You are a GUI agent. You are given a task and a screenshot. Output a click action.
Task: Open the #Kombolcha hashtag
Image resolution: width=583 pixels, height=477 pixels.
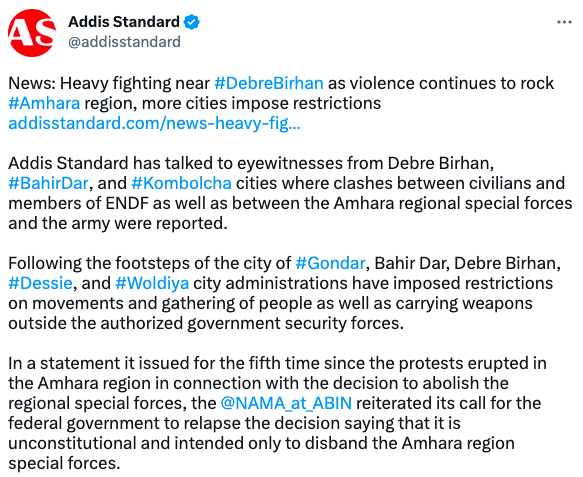[181, 184]
